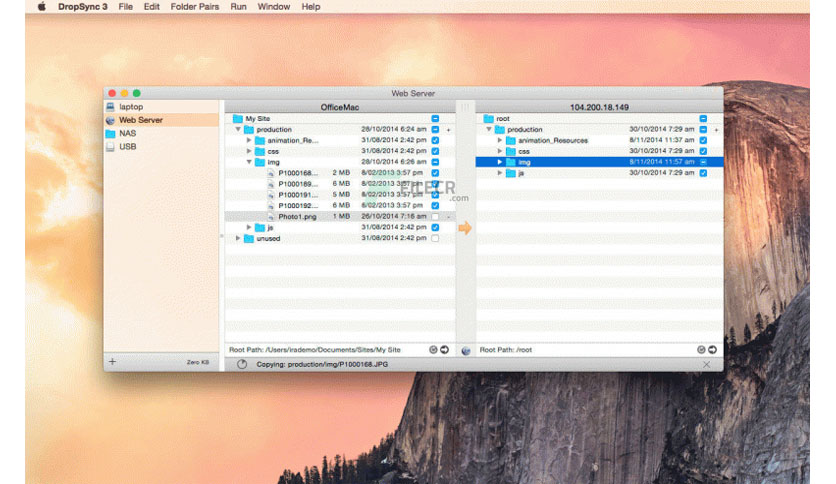Click the 104.200.18.149 column header
836x484 pixels.
(x=599, y=107)
